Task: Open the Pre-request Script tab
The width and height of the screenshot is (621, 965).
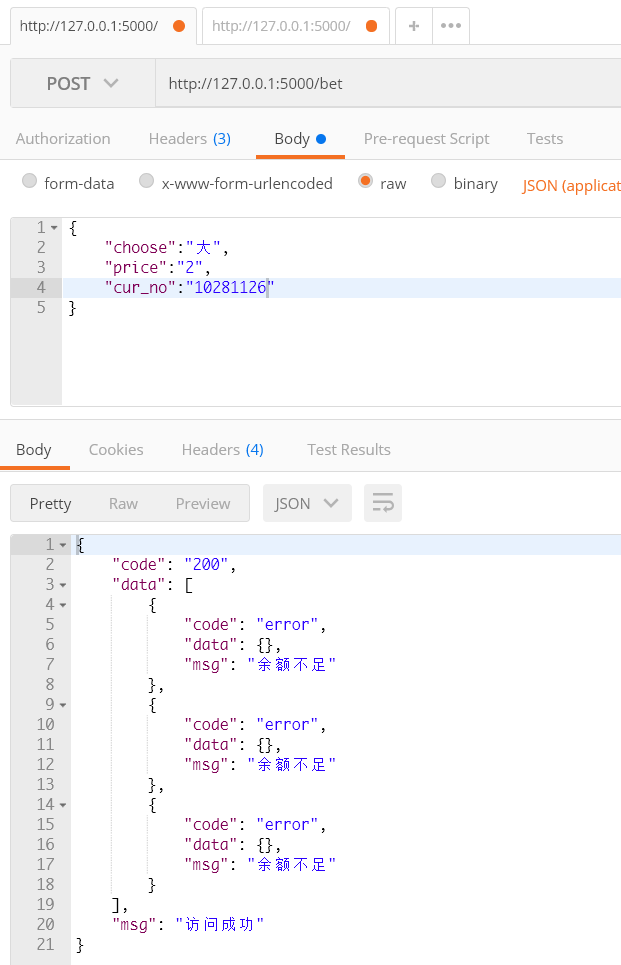Action: click(x=426, y=139)
